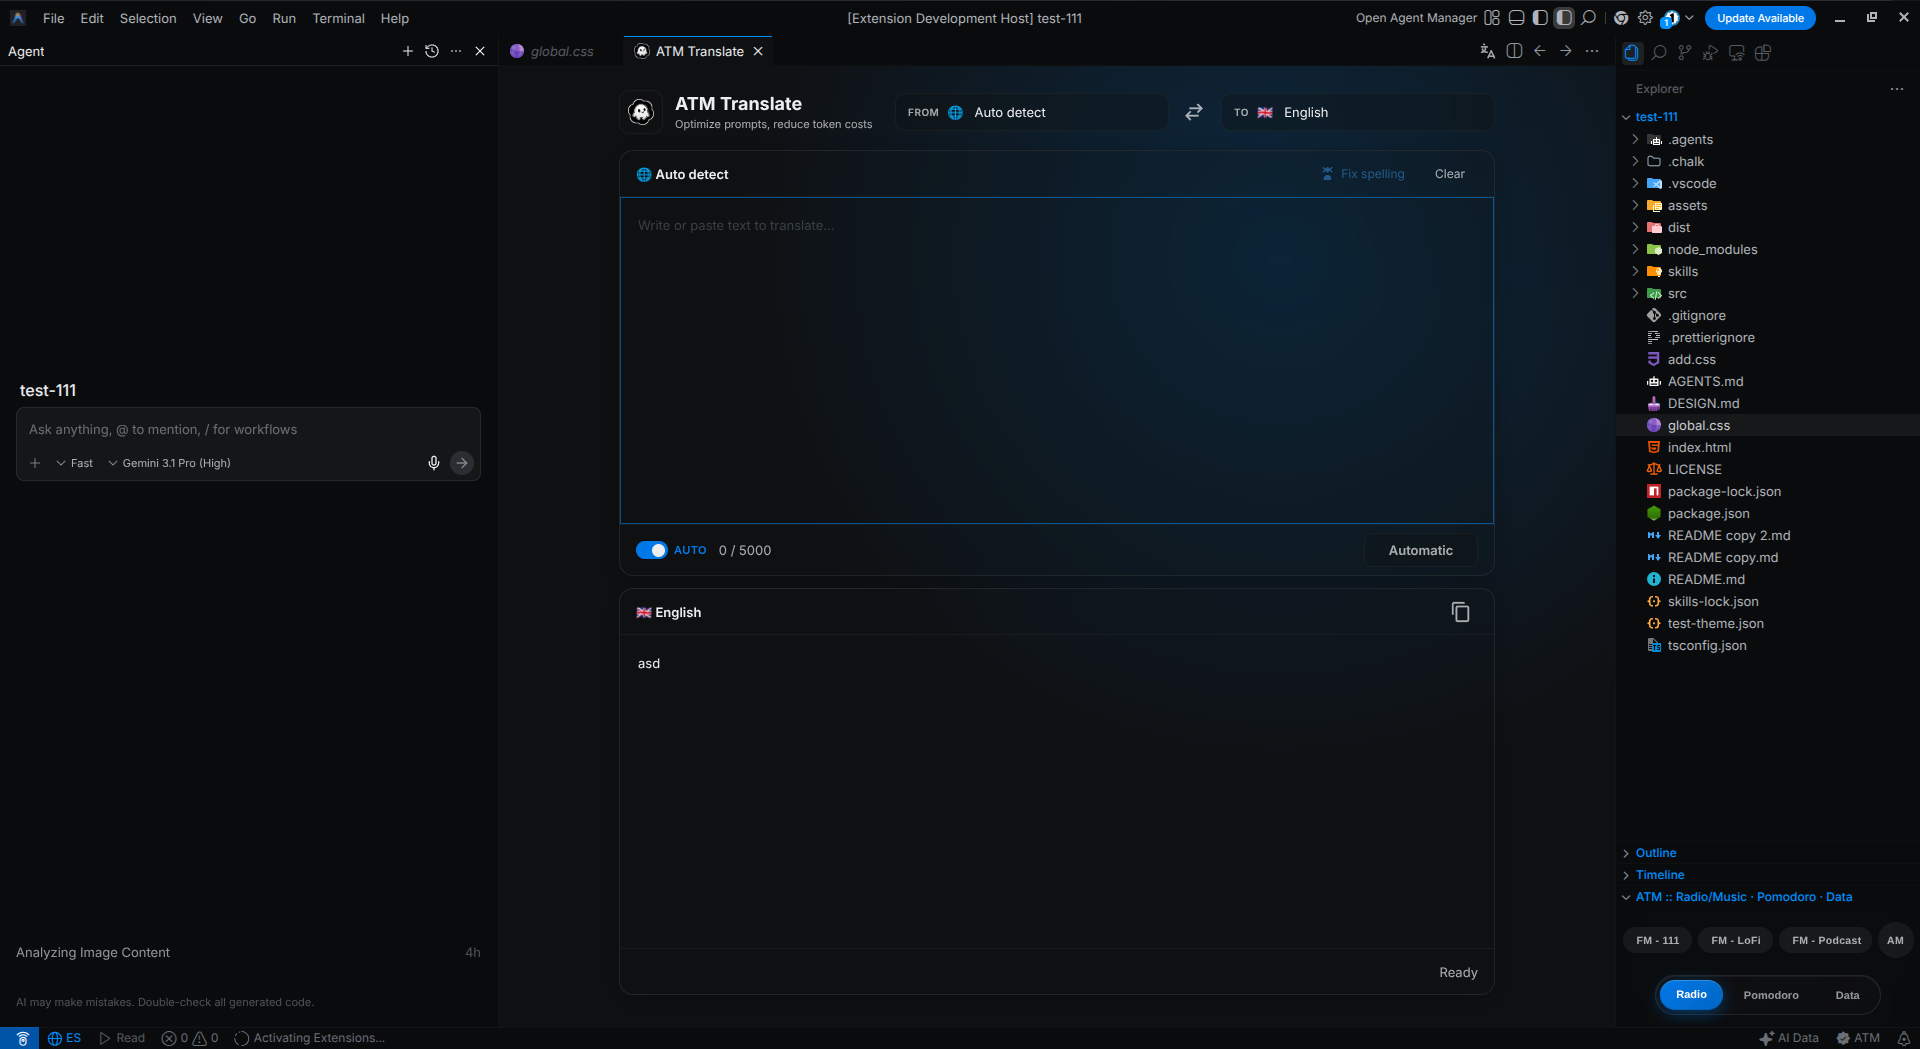Open the Remote Explorer view

pyautogui.click(x=1737, y=52)
